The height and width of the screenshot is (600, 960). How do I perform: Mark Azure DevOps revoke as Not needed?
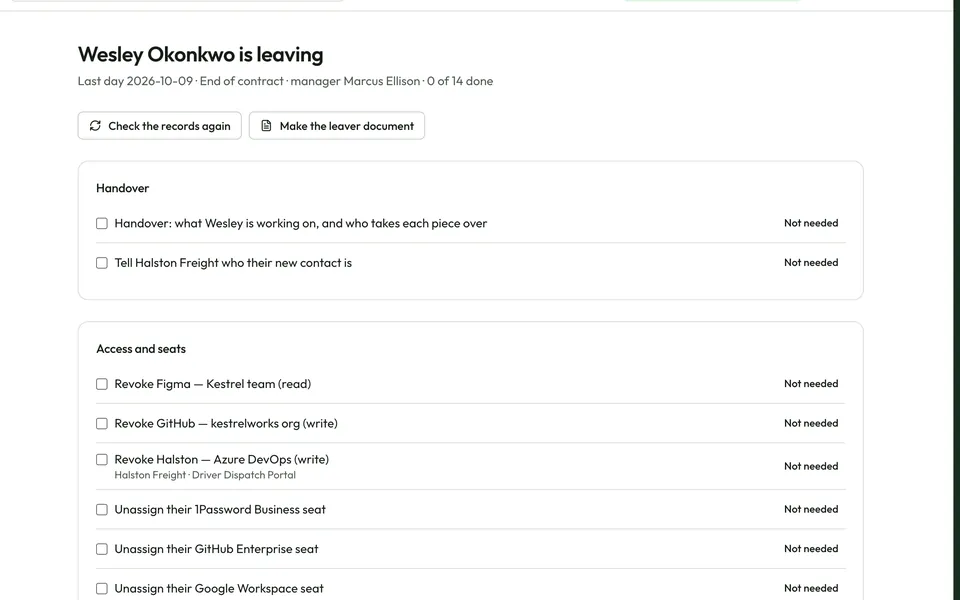point(811,466)
